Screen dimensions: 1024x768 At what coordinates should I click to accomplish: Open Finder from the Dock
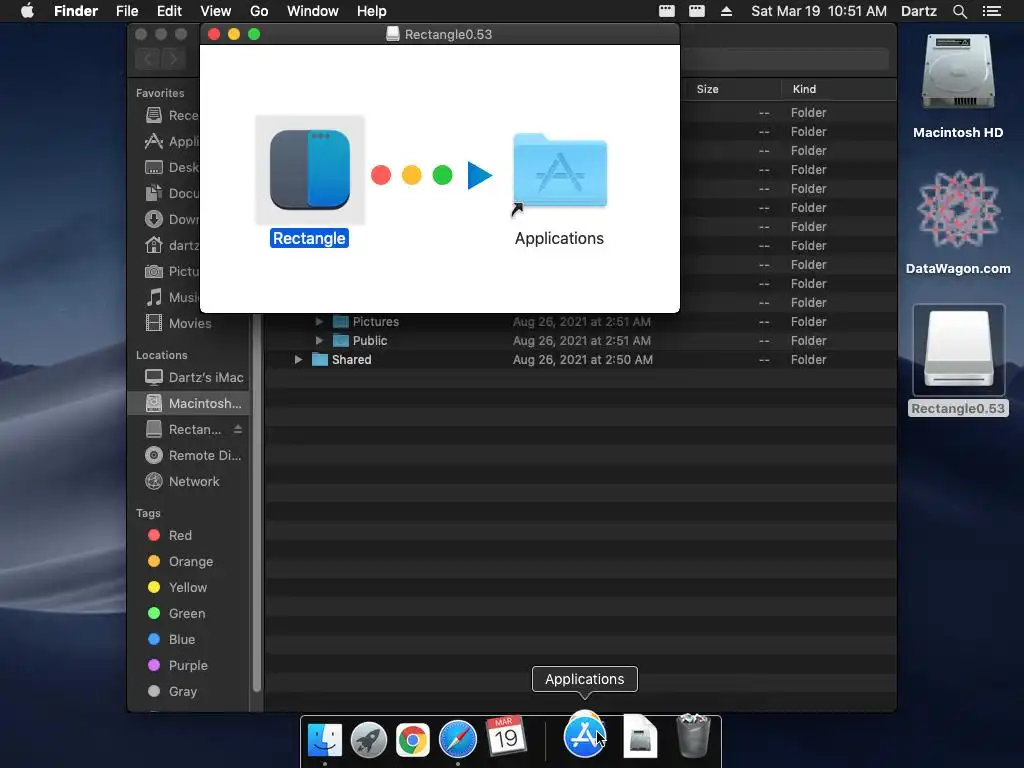(325, 739)
